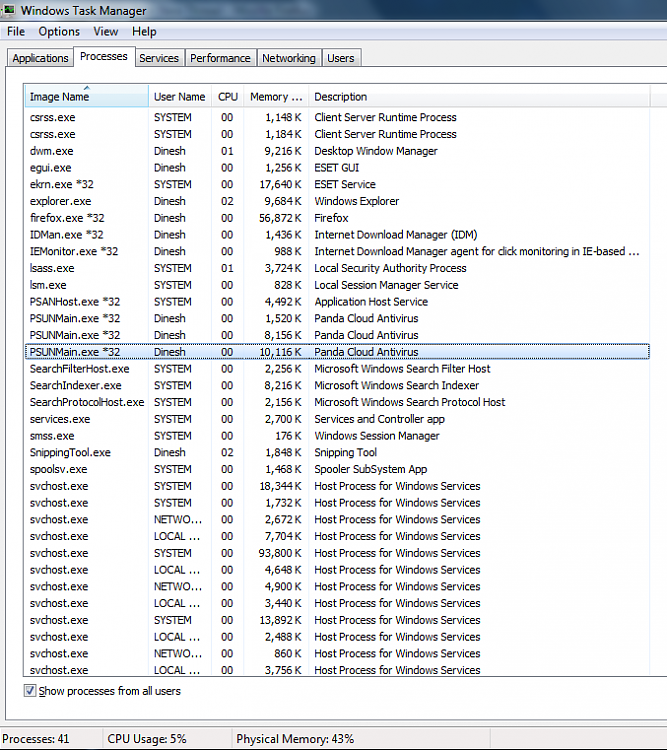
Task: Switch to the Services tab
Action: click(x=159, y=58)
